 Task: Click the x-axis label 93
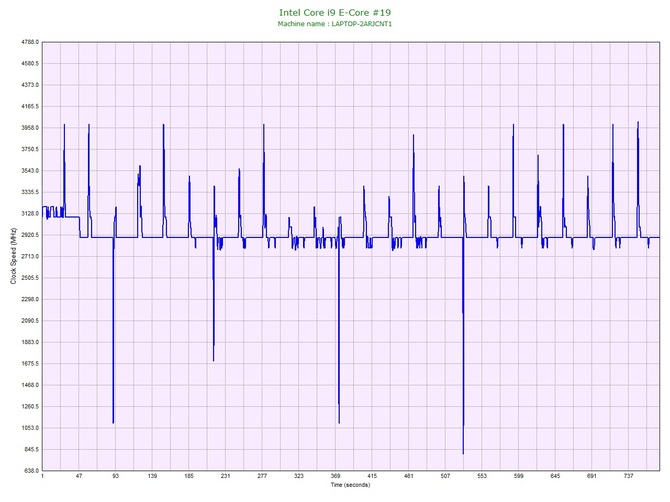116,476
